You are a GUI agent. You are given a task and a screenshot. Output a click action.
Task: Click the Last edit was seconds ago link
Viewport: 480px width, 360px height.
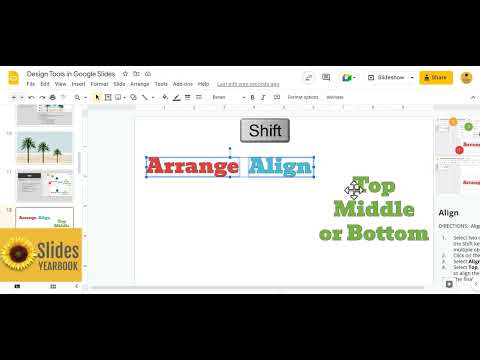click(248, 84)
